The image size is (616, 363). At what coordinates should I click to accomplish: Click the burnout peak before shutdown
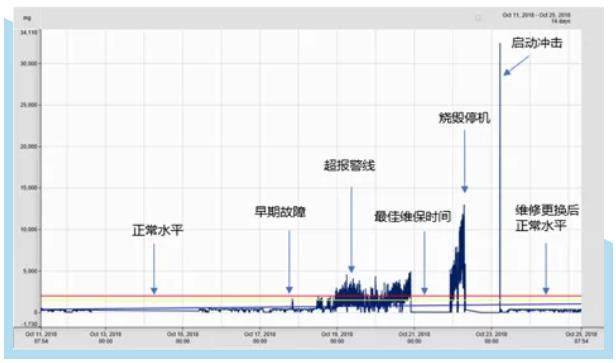[464, 207]
